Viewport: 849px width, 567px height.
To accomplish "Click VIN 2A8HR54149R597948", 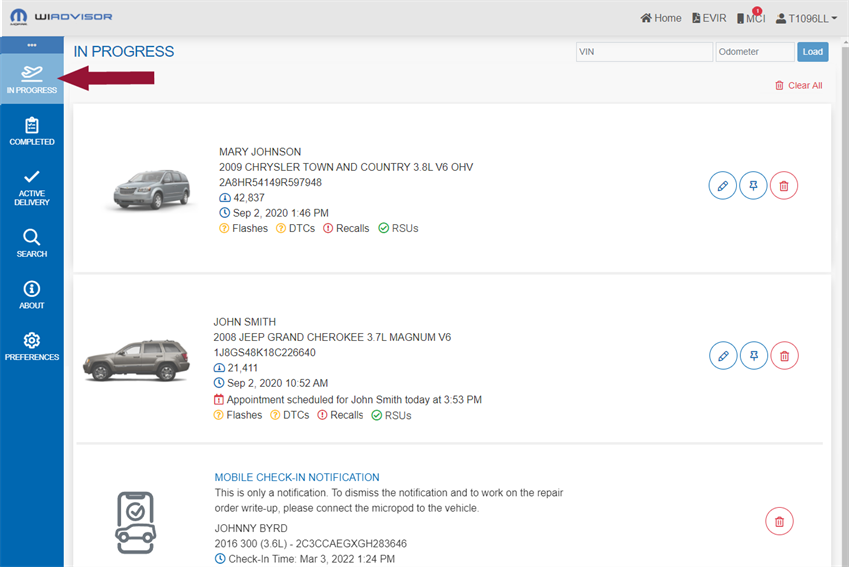I will pos(270,183).
